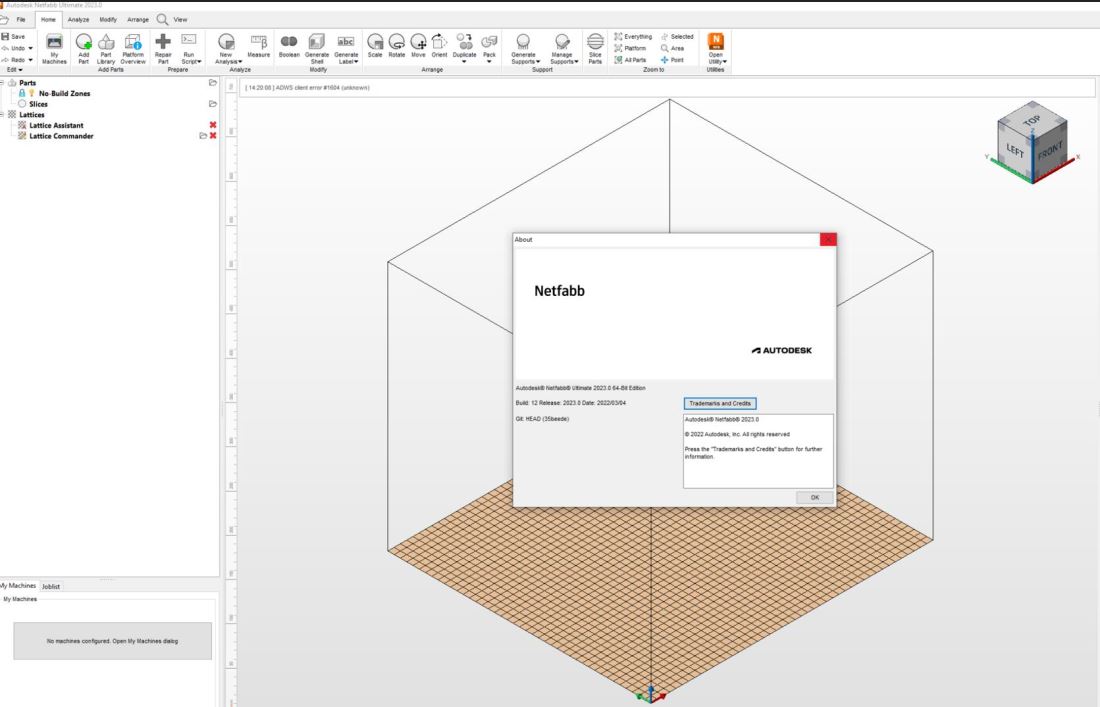Click the ADWS client error status message

307,88
